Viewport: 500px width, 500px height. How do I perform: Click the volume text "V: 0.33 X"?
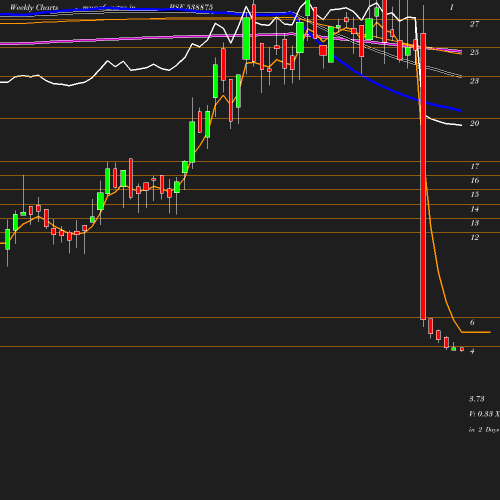(484, 414)
